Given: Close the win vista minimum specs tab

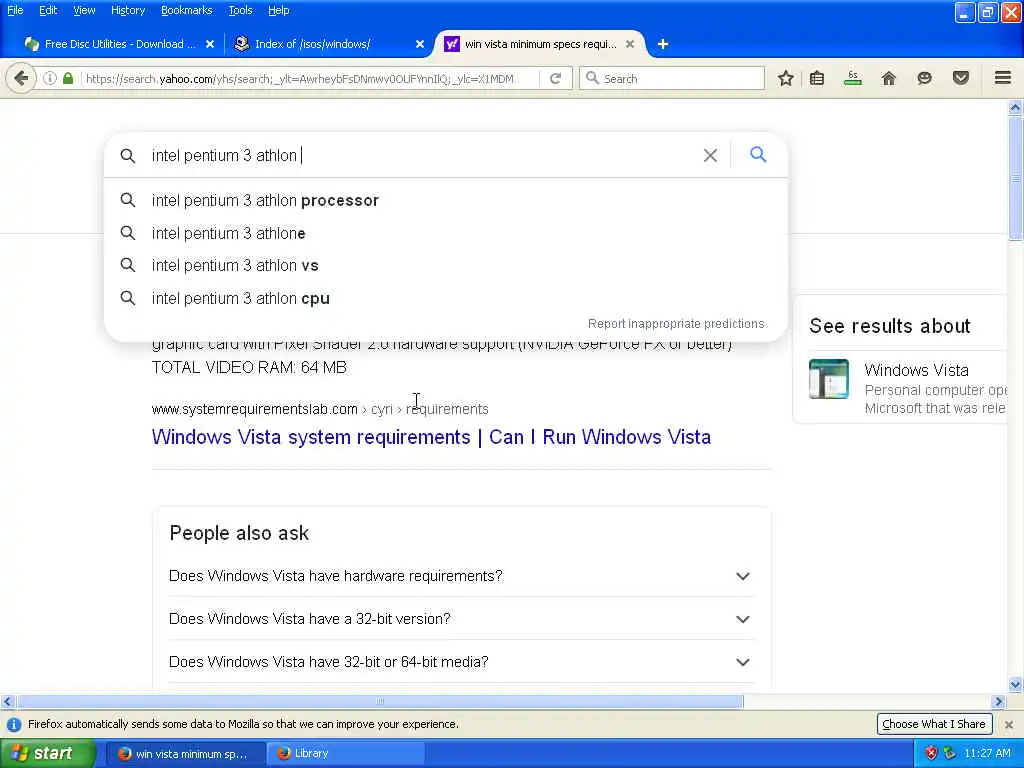Looking at the screenshot, I should pos(630,44).
